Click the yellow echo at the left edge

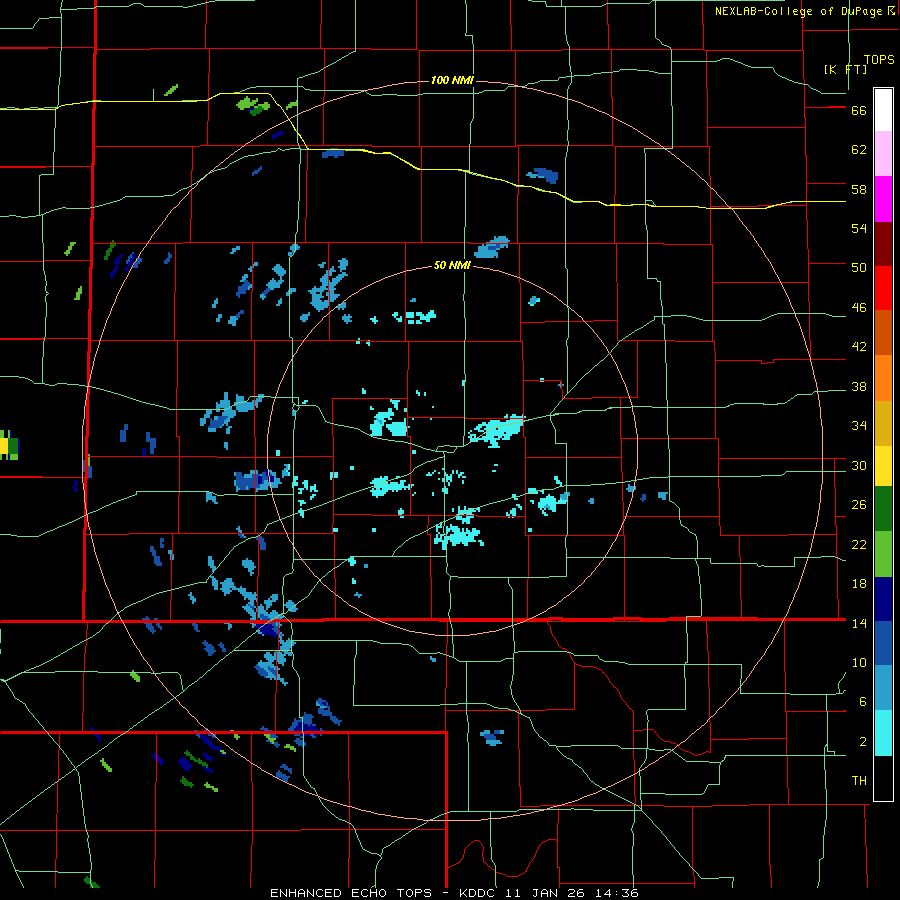pos(3,446)
